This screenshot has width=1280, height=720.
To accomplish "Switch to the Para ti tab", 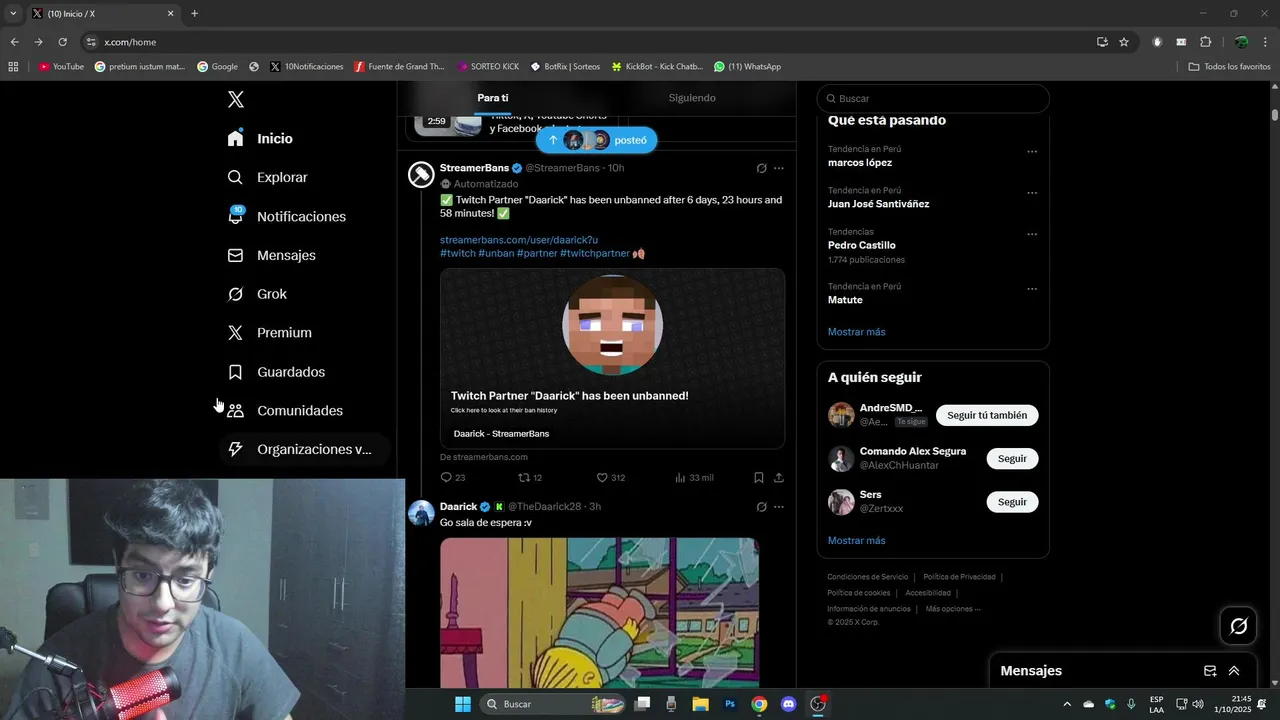I will tap(492, 98).
